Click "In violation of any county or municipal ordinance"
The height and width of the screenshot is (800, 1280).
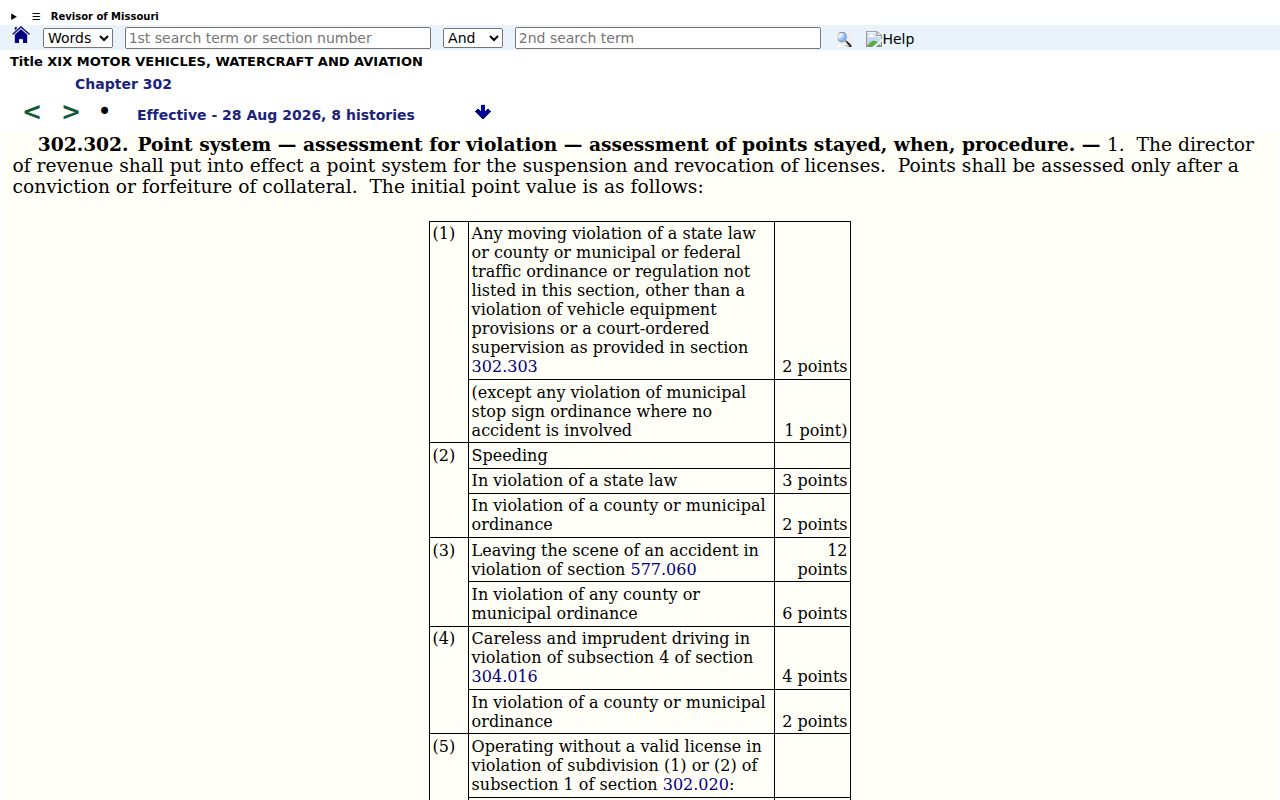tap(621, 604)
